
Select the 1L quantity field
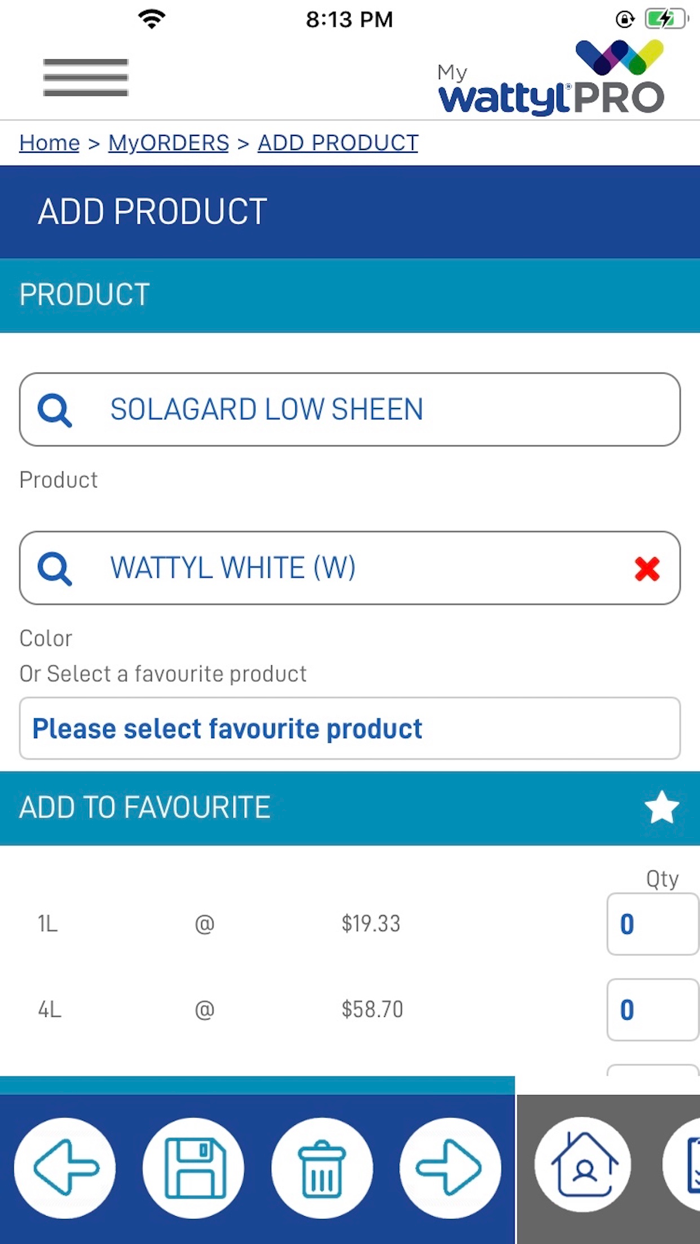(x=652, y=924)
